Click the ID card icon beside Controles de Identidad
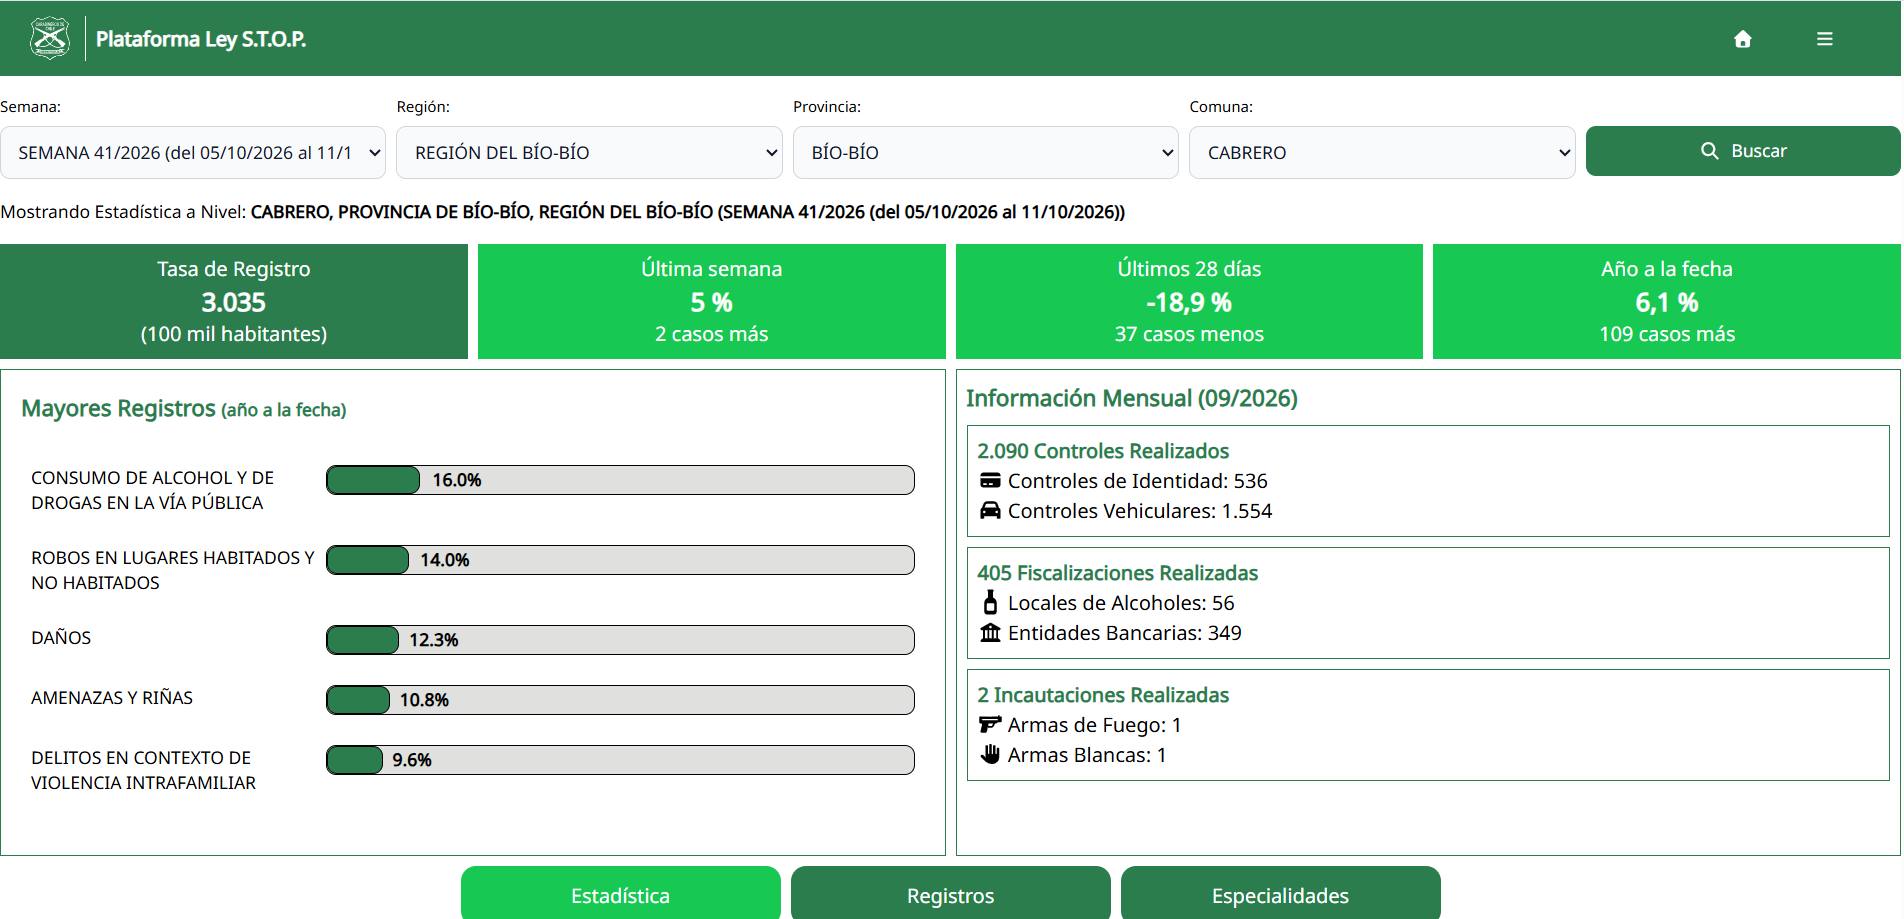 click(x=990, y=480)
